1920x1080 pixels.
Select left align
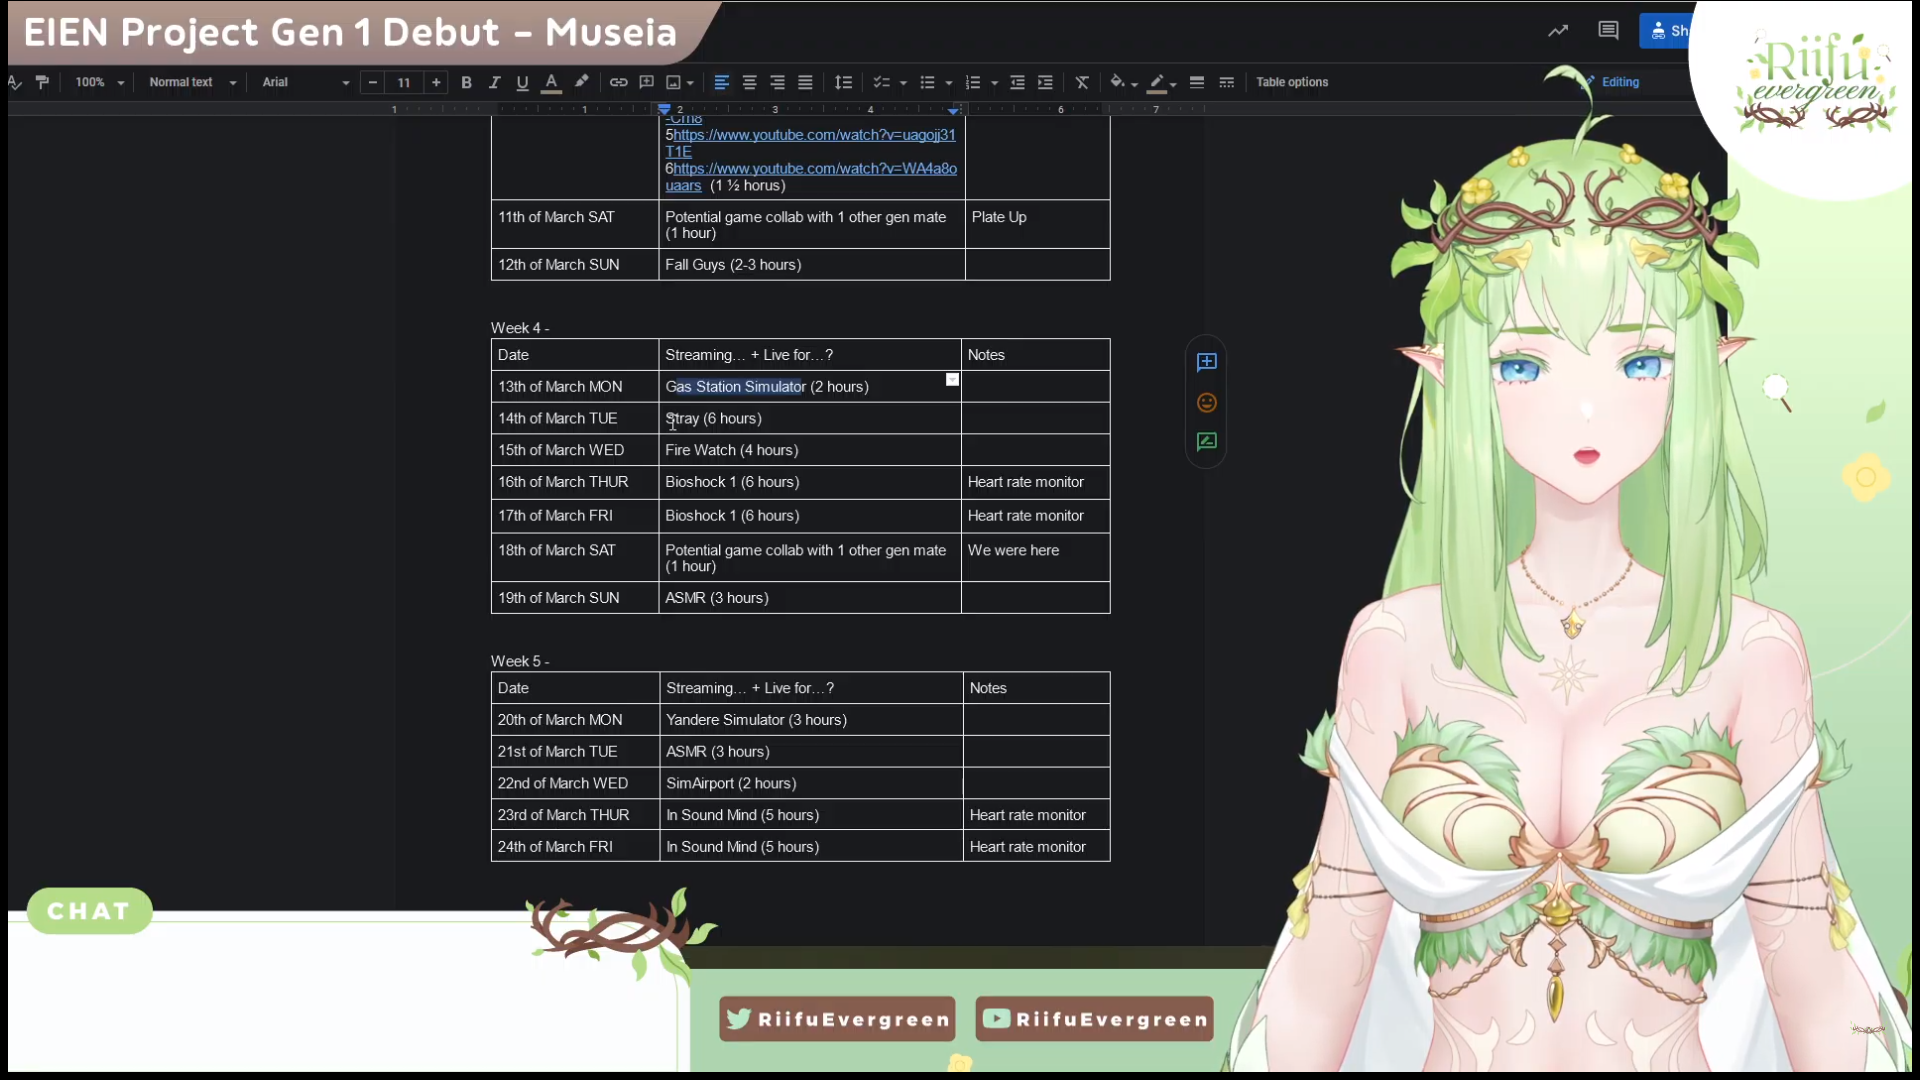[x=721, y=82]
